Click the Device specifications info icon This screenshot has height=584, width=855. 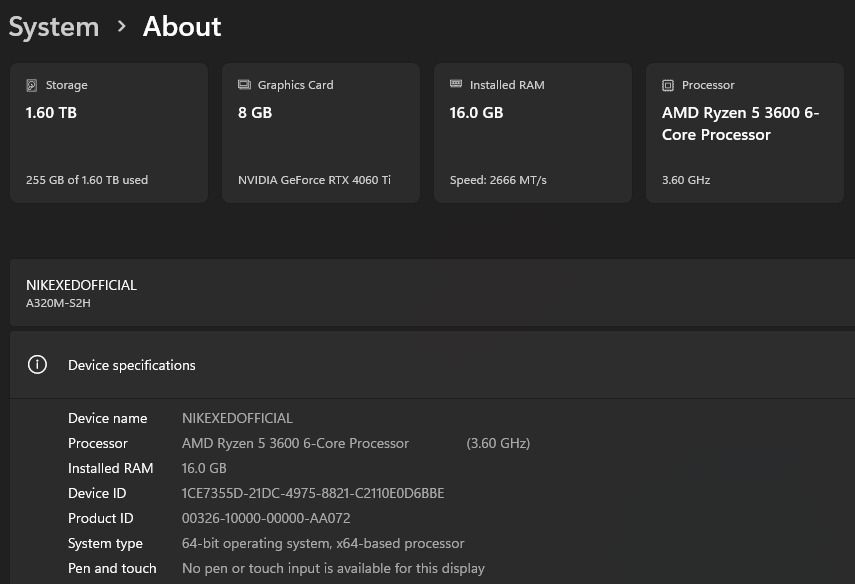pyautogui.click(x=37, y=364)
